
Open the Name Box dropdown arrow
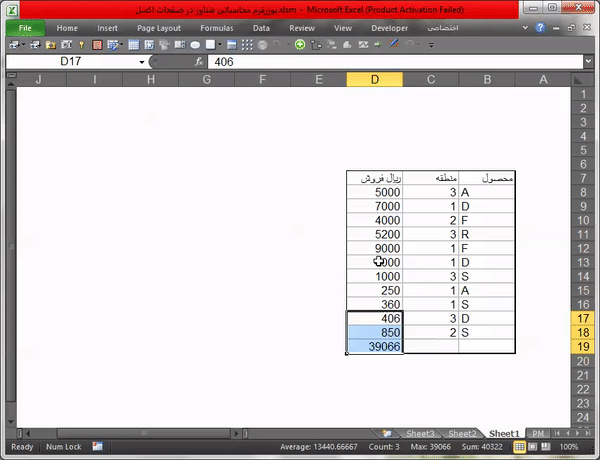click(142, 62)
